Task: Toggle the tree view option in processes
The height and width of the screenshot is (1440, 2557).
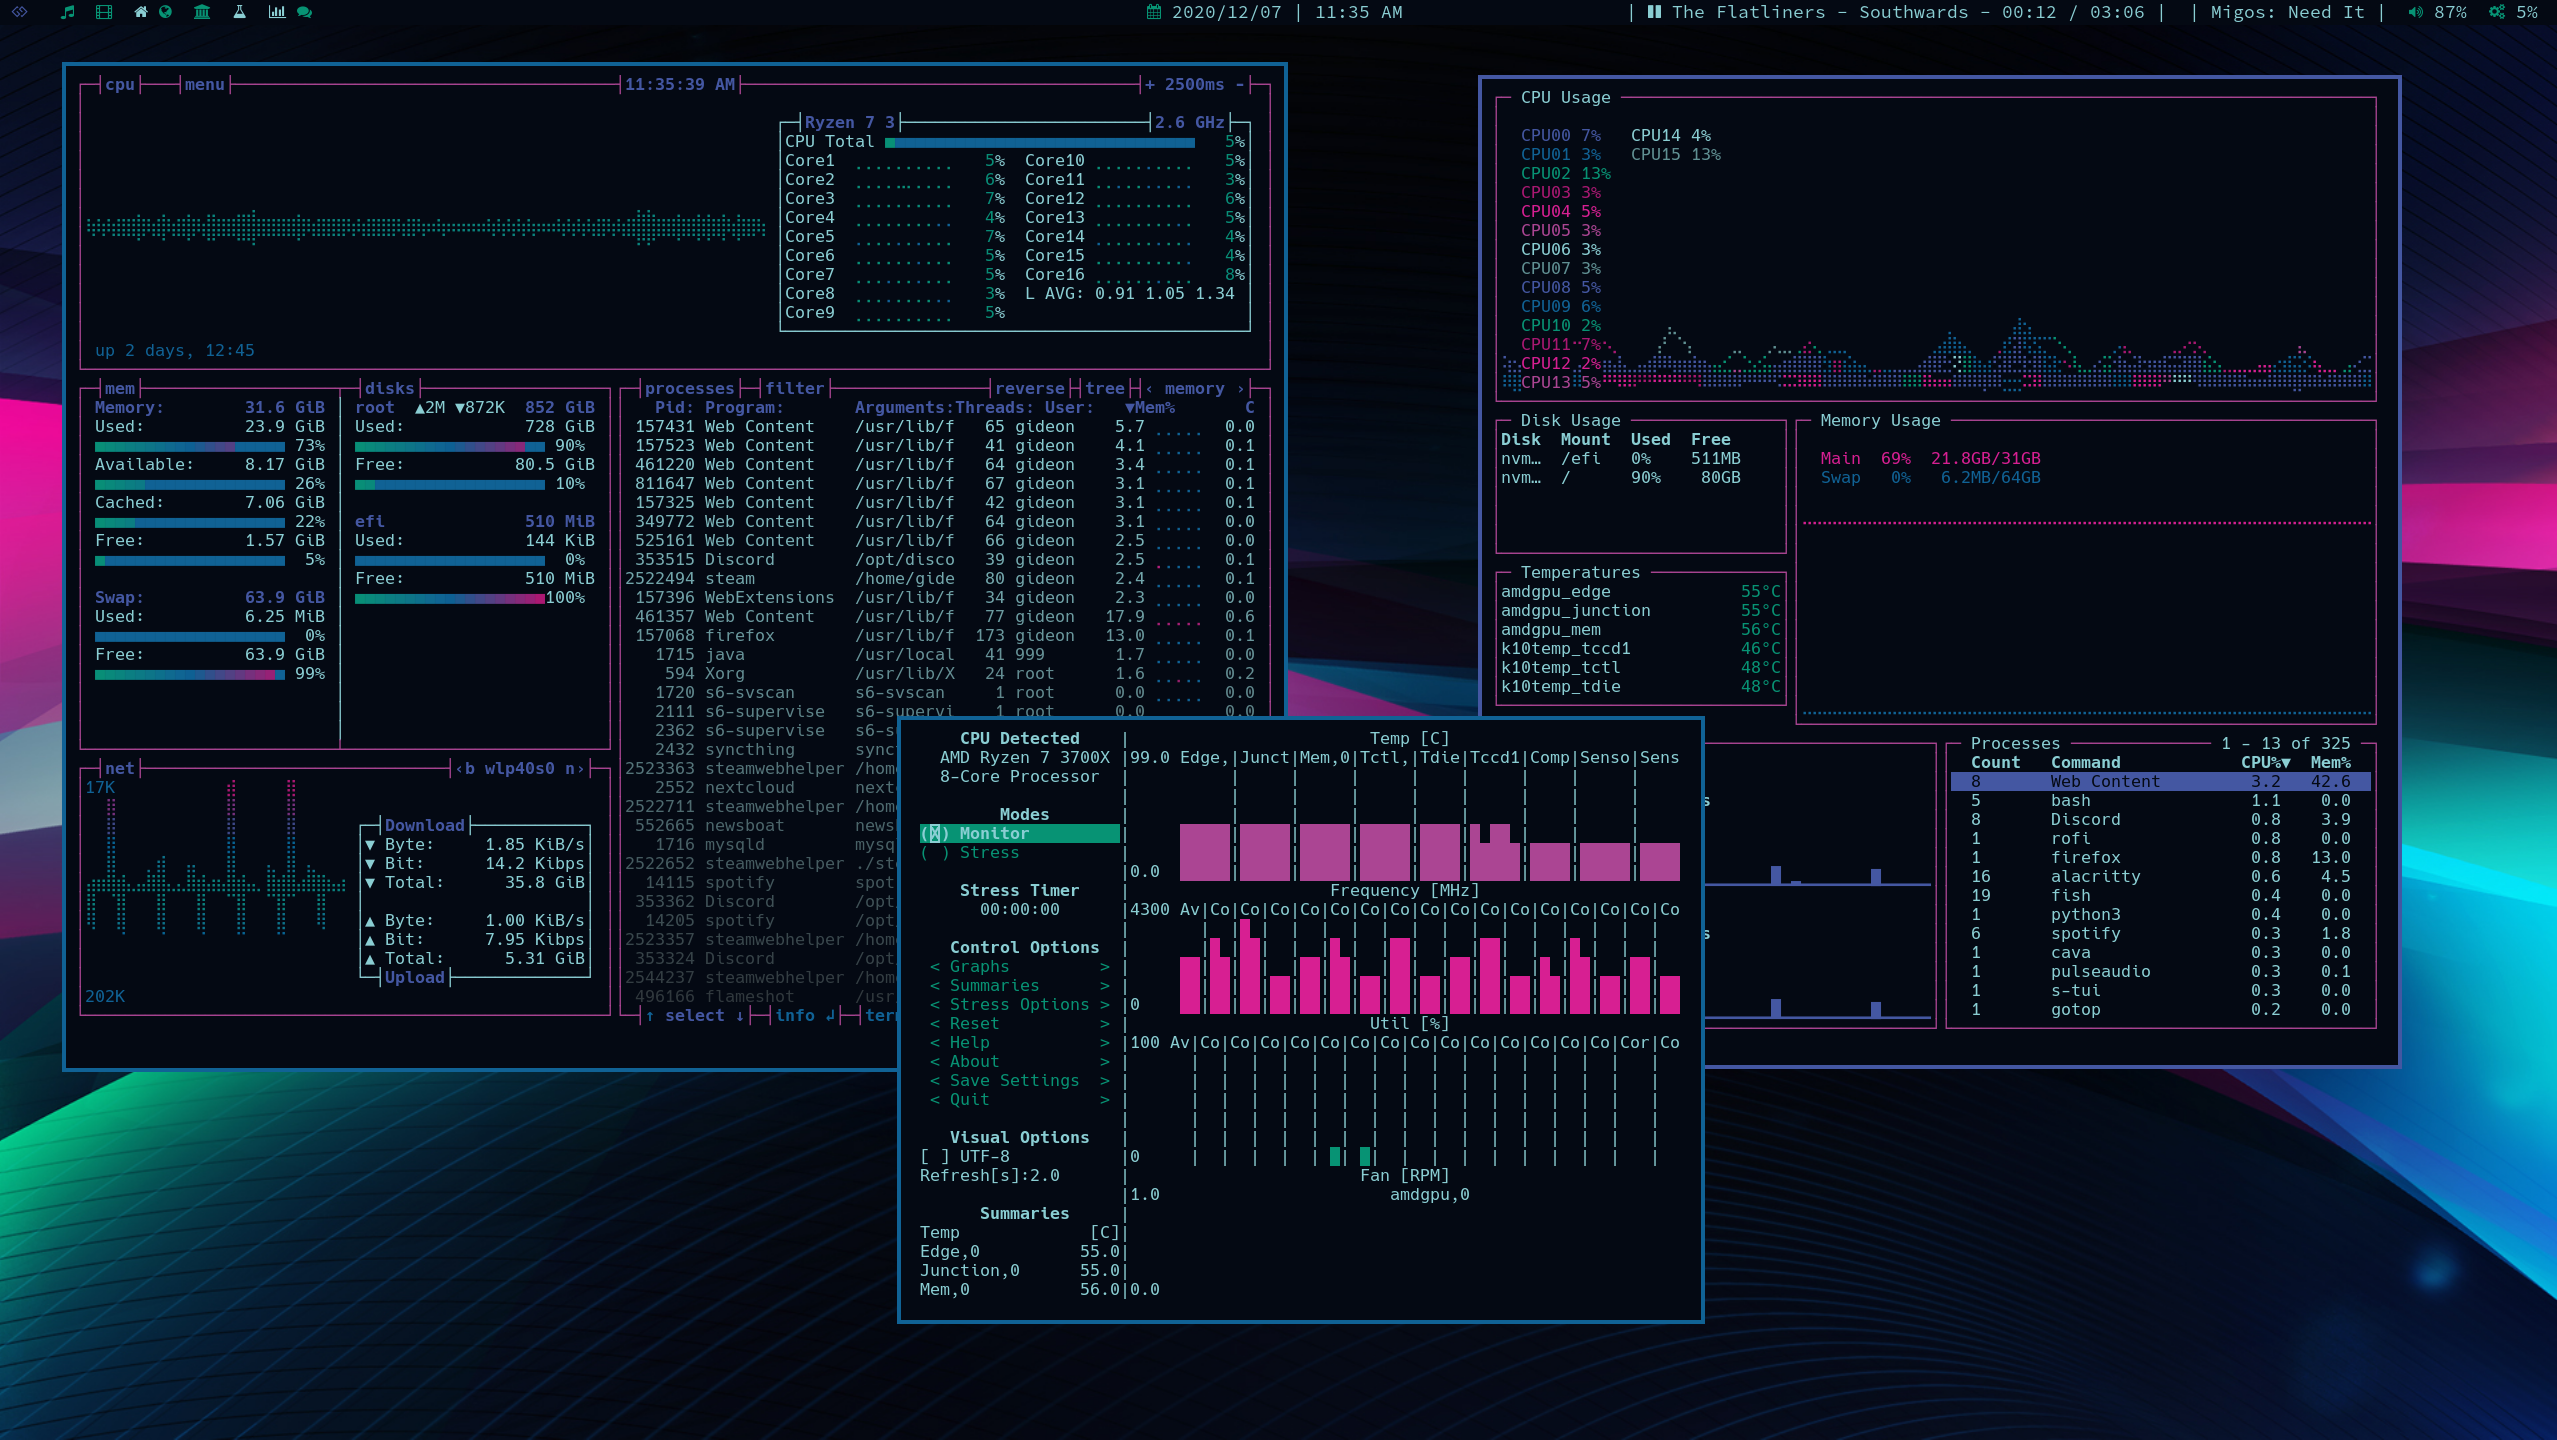Action: click(x=1104, y=388)
